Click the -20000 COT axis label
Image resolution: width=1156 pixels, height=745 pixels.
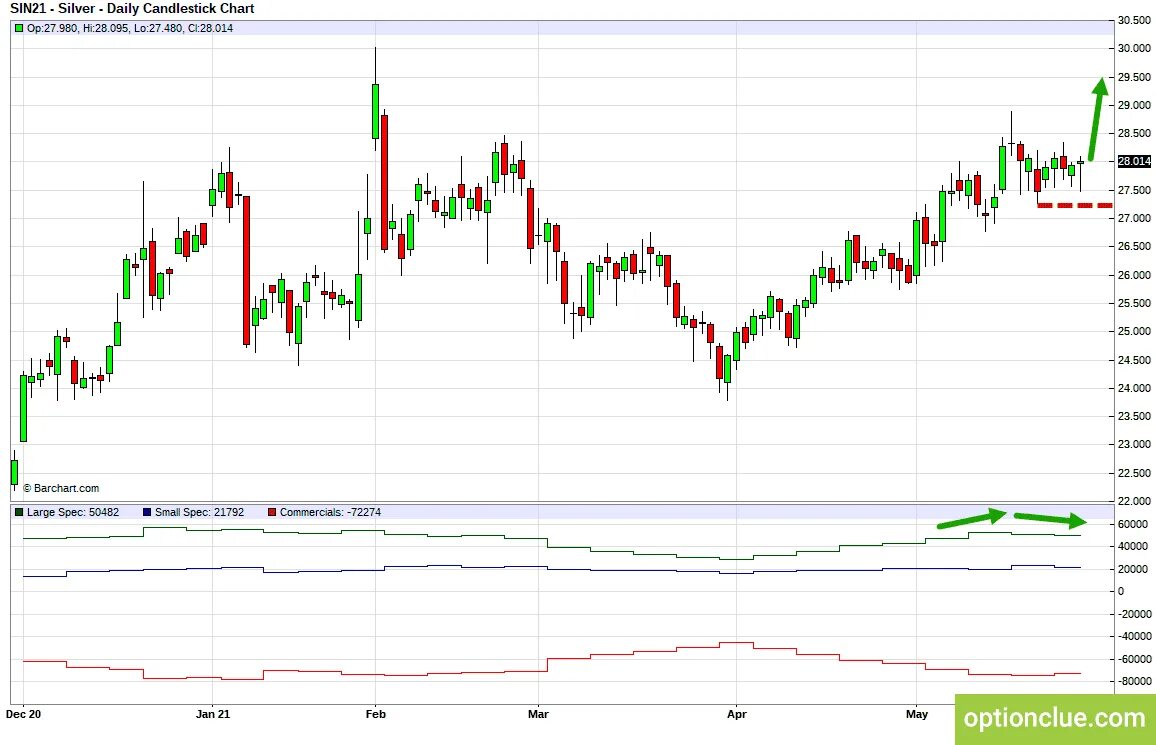point(1134,614)
